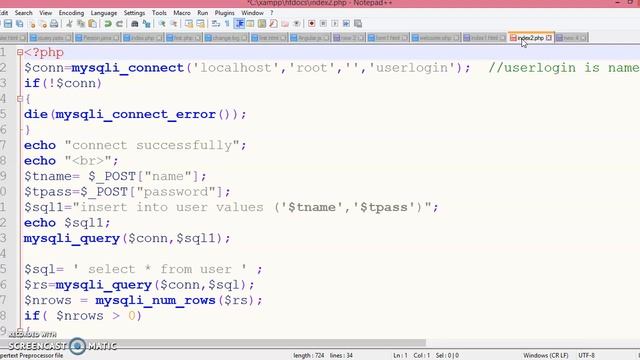This screenshot has width=640, height=360.
Task: Click the 'length : 724' status entry
Action: tap(309, 356)
